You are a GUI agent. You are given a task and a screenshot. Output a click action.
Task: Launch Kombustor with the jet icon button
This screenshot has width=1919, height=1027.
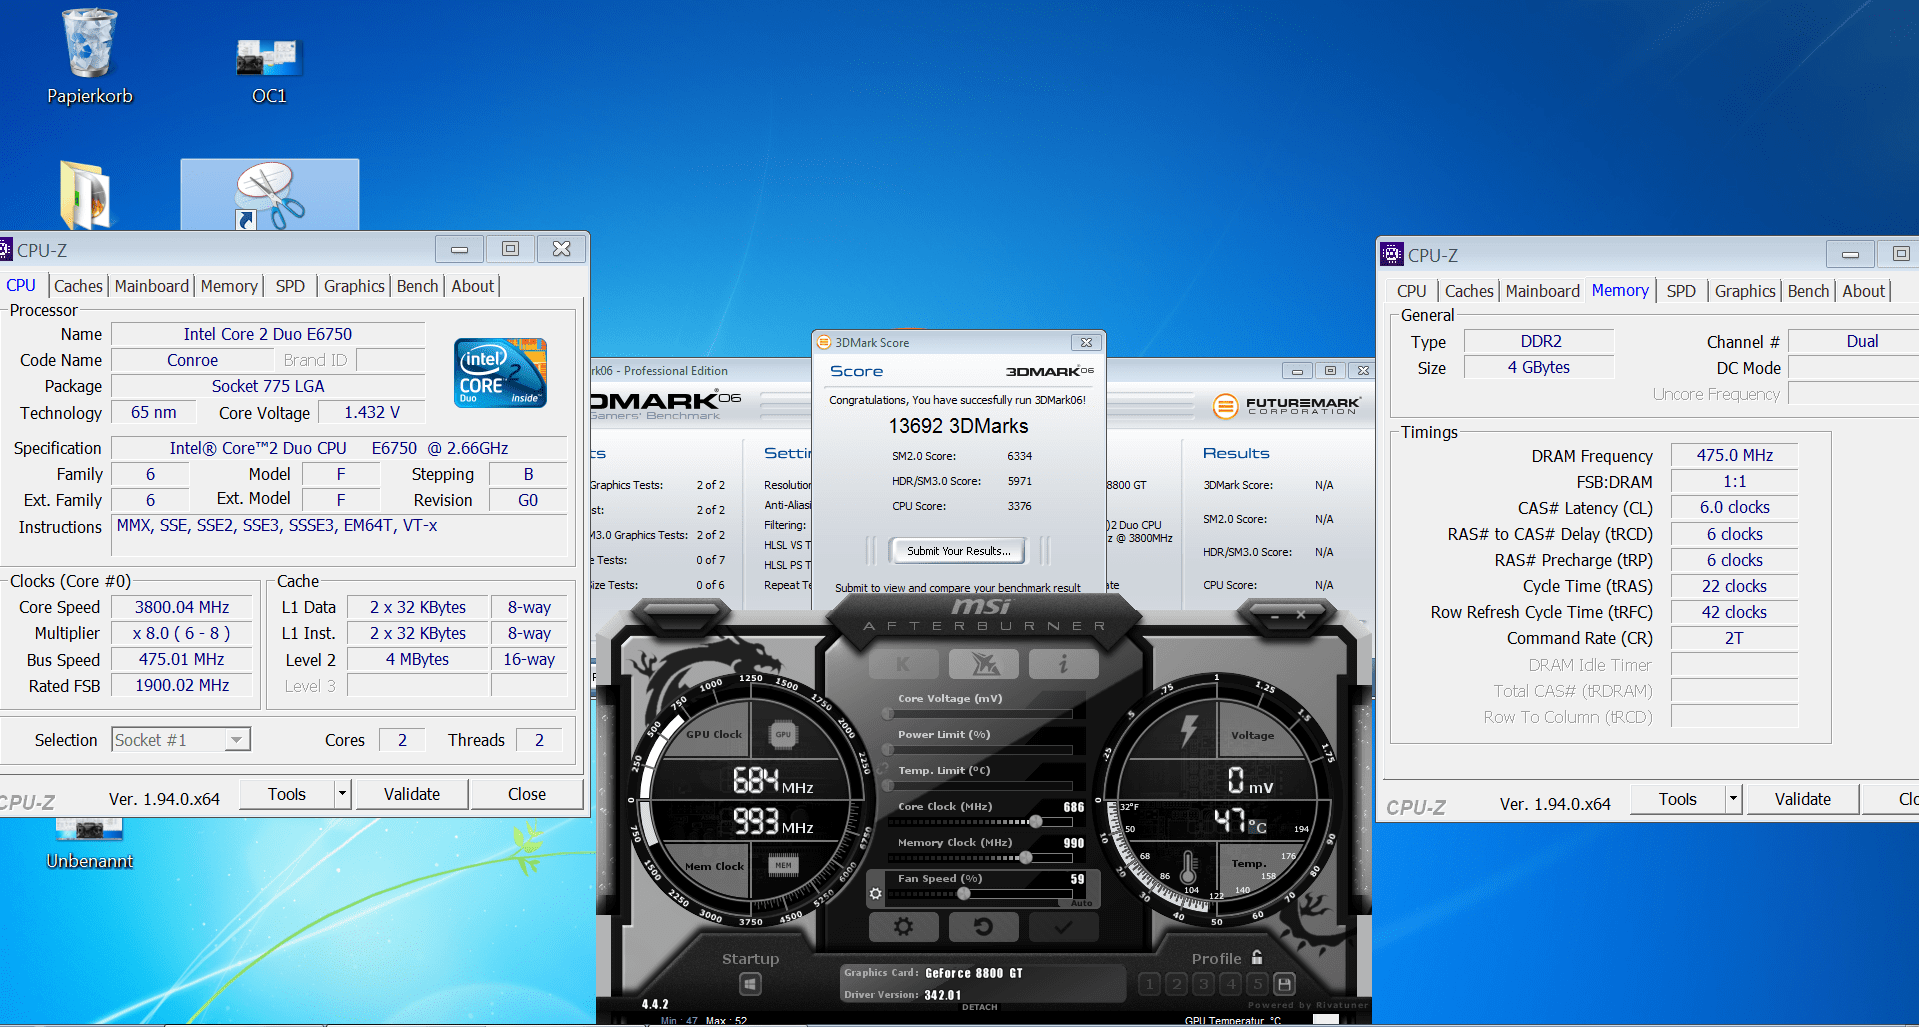[983, 664]
